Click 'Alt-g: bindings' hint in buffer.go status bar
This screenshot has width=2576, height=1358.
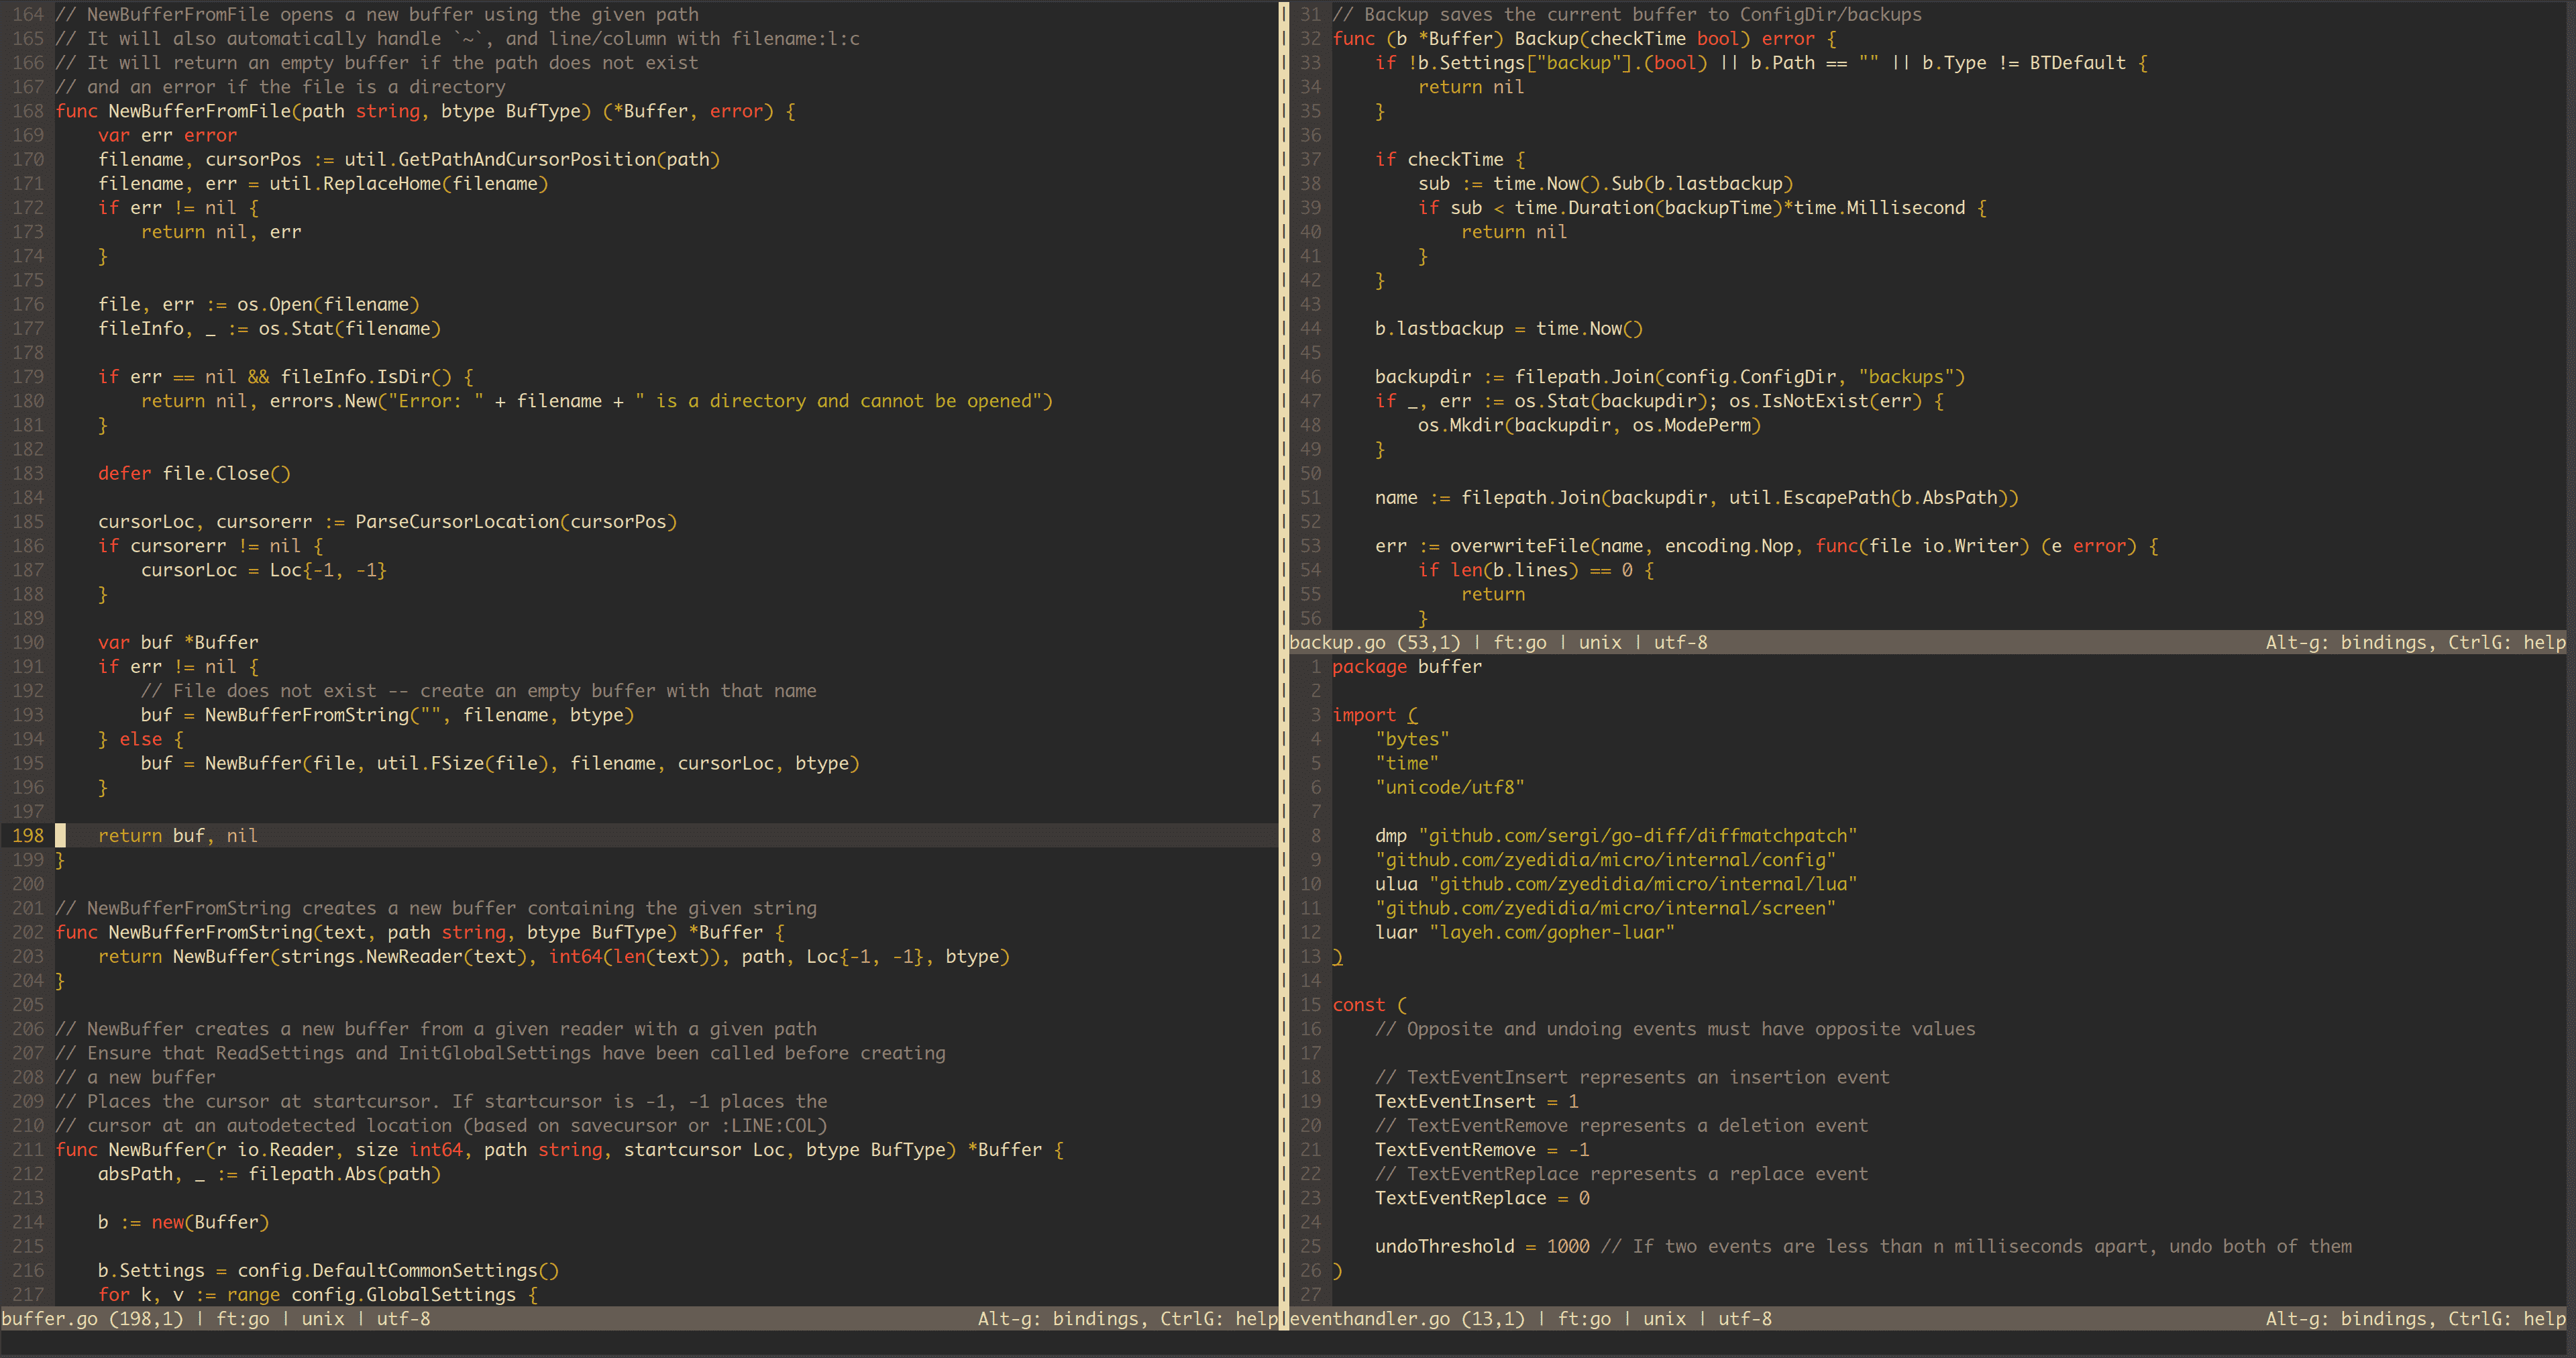pyautogui.click(x=1058, y=1319)
